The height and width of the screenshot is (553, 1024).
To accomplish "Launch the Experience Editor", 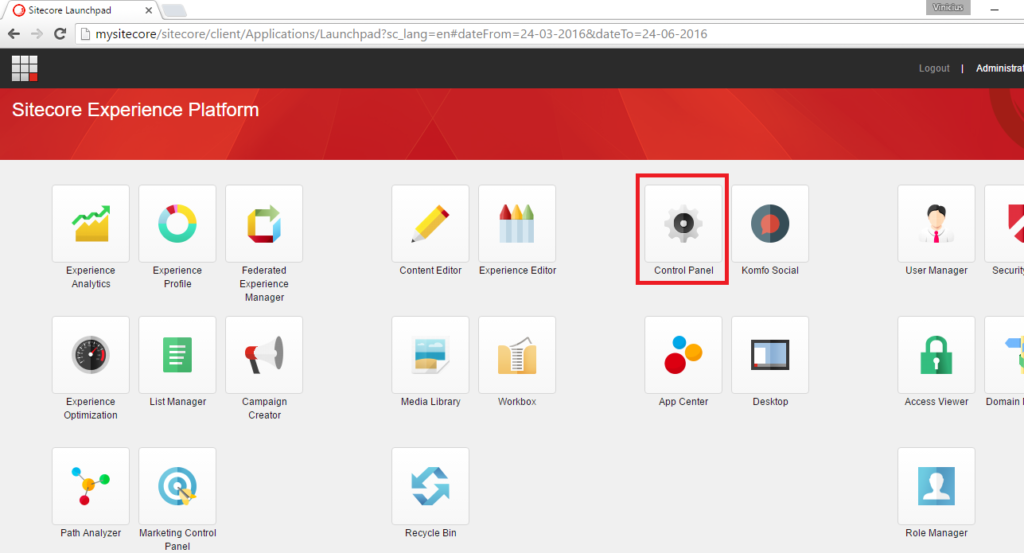I will tap(517, 224).
